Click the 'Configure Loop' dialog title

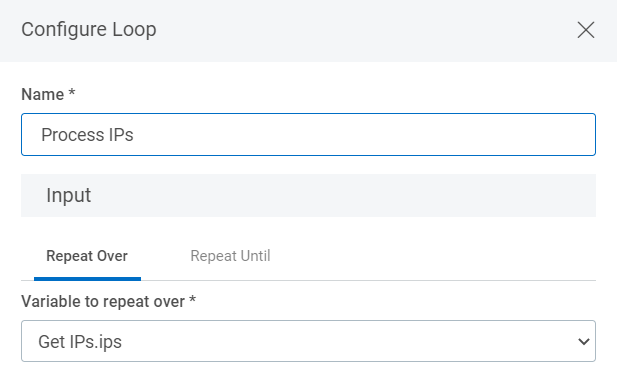89,30
